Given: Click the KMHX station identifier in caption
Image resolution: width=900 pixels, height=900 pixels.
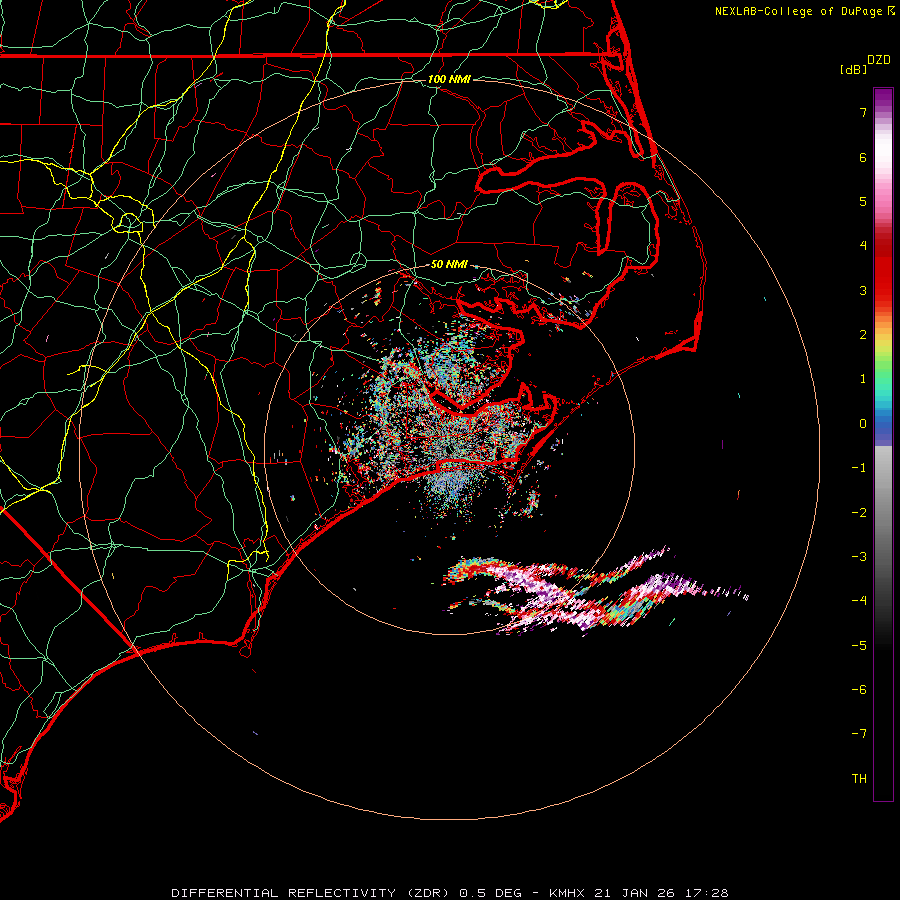Looking at the screenshot, I should pos(567,893).
